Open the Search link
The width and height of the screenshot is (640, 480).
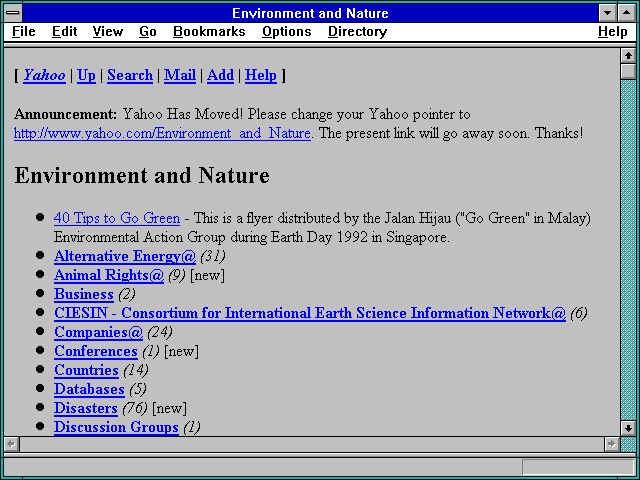coord(130,76)
